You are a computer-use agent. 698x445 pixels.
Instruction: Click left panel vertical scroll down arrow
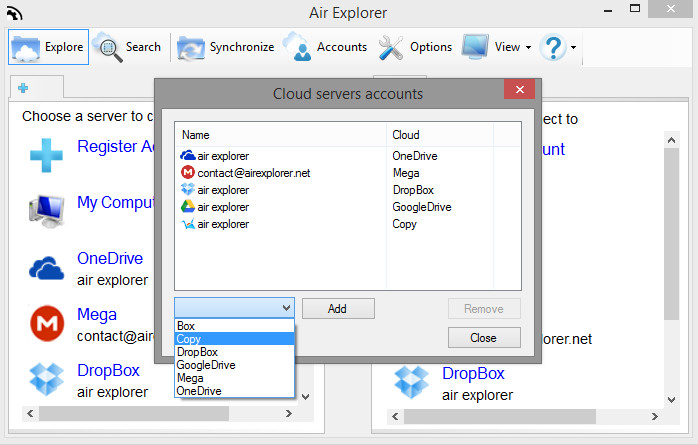305,396
